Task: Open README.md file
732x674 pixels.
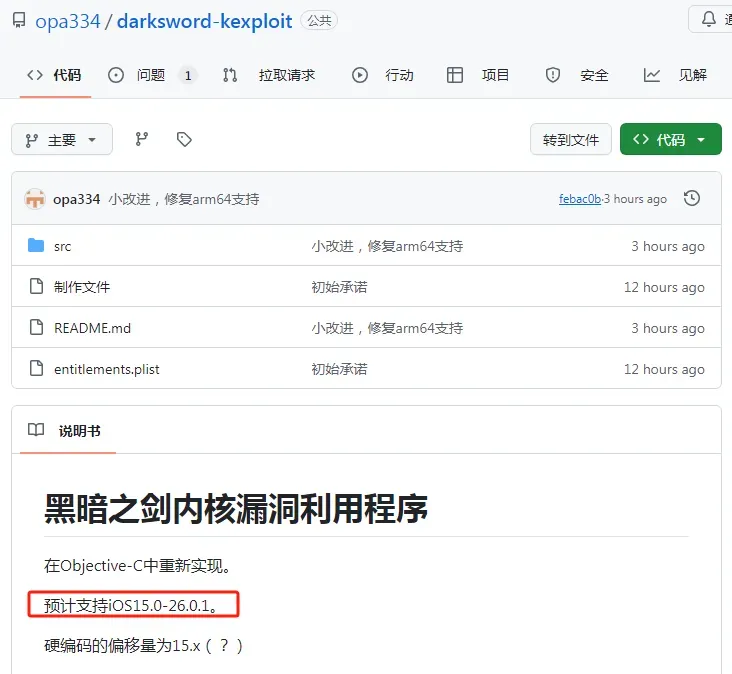Action: [92, 328]
